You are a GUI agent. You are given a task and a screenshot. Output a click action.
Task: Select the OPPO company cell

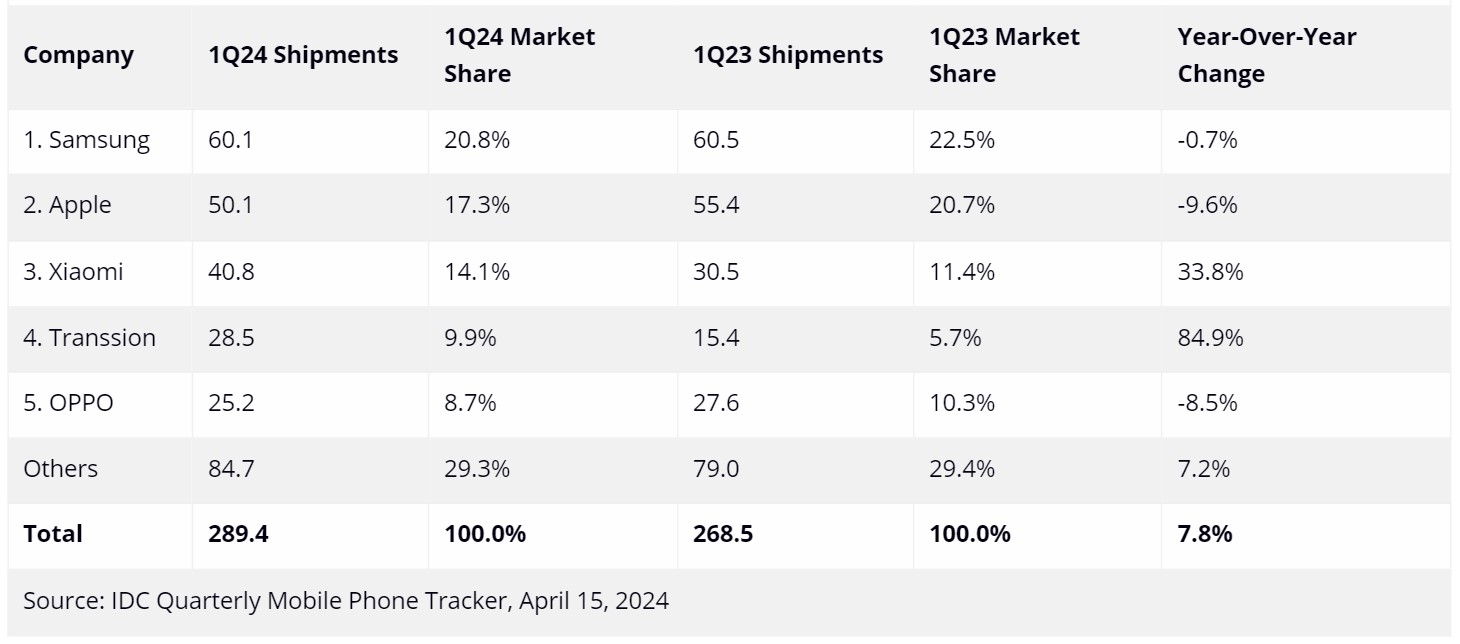(x=69, y=403)
